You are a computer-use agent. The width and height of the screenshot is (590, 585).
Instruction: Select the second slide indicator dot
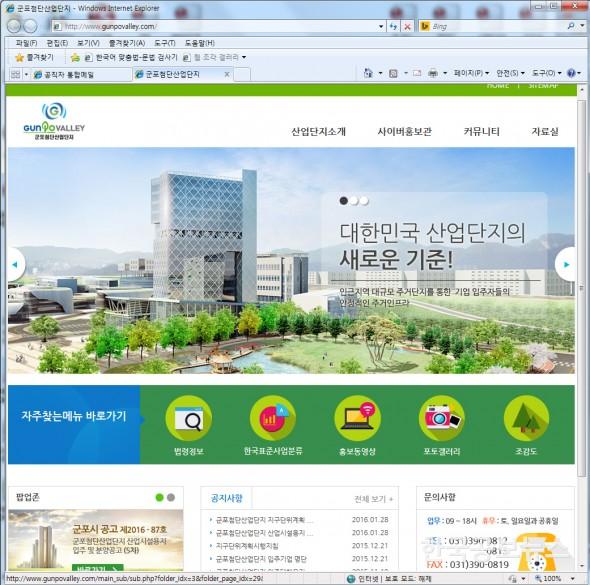pyautogui.click(x=354, y=201)
